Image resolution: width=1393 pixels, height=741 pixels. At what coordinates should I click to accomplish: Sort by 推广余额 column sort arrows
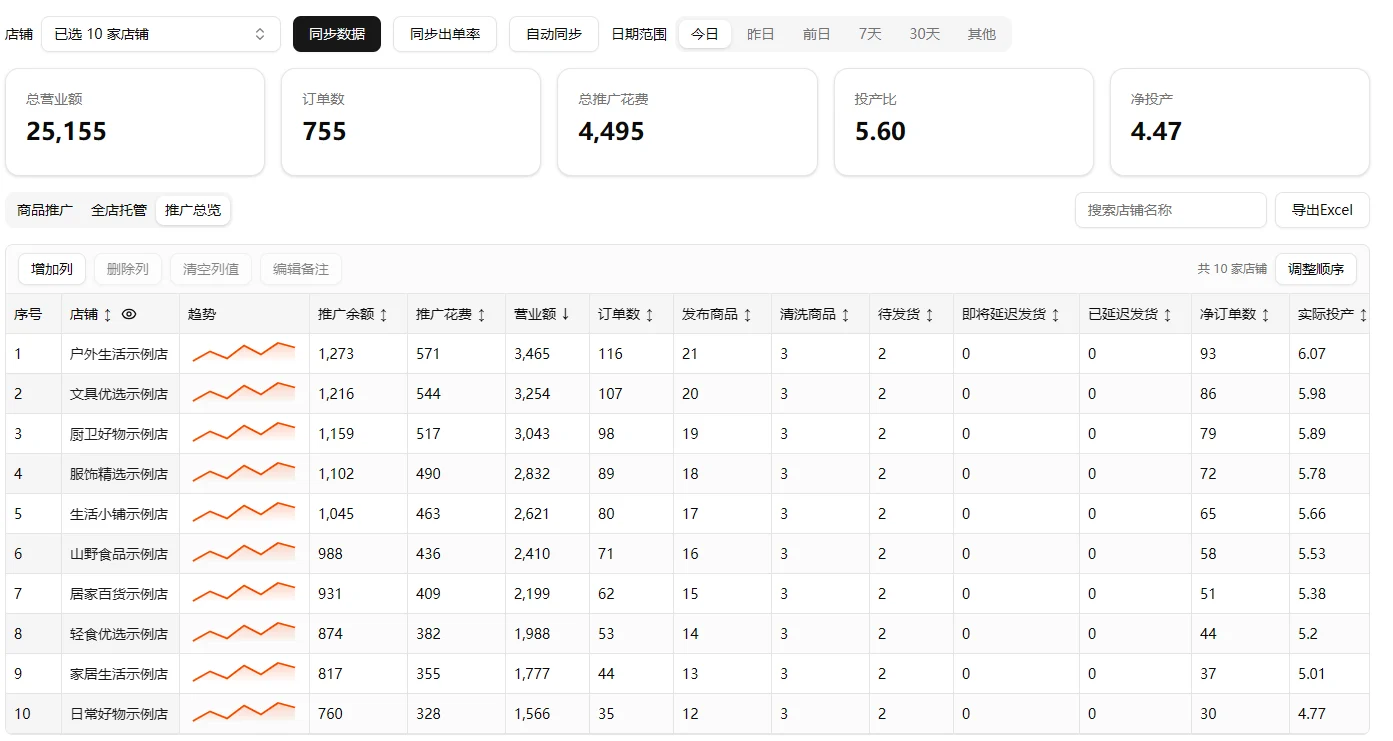pos(383,314)
